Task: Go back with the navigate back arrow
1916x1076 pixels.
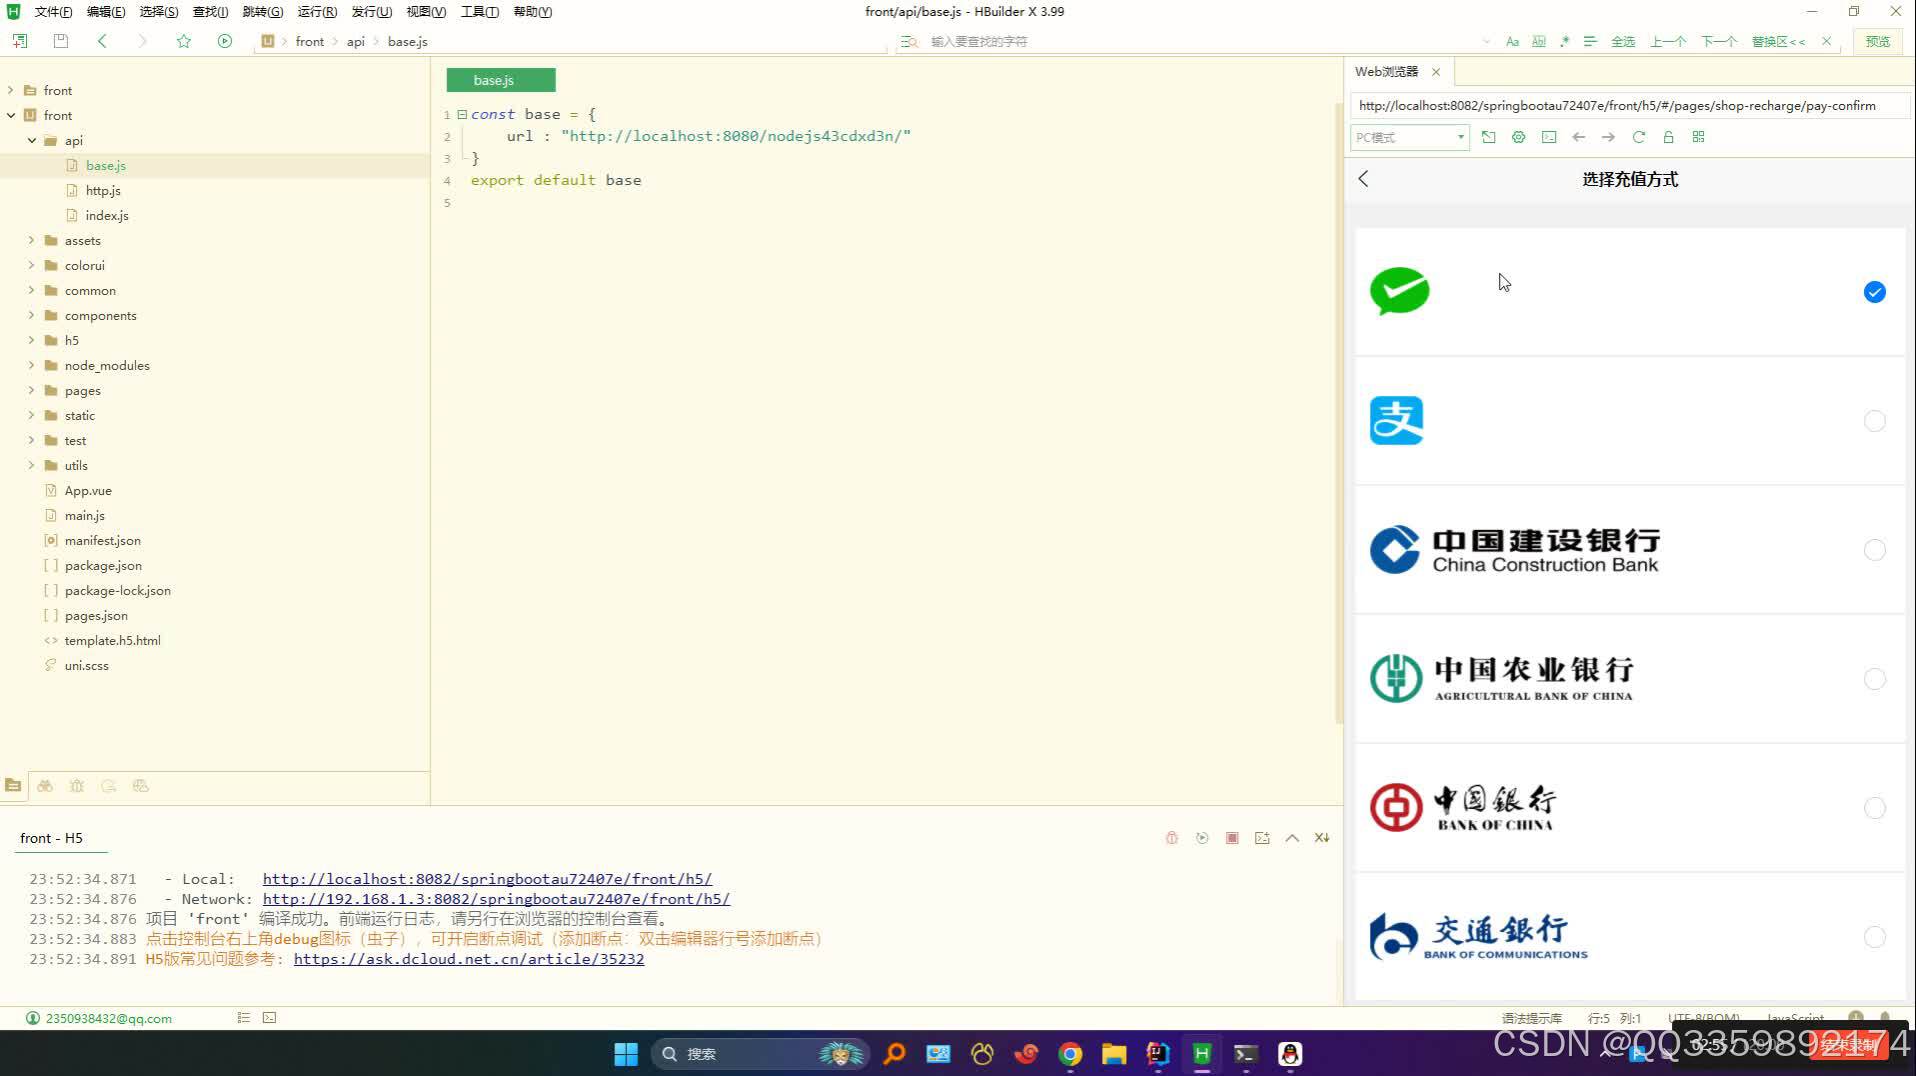Action: point(101,41)
